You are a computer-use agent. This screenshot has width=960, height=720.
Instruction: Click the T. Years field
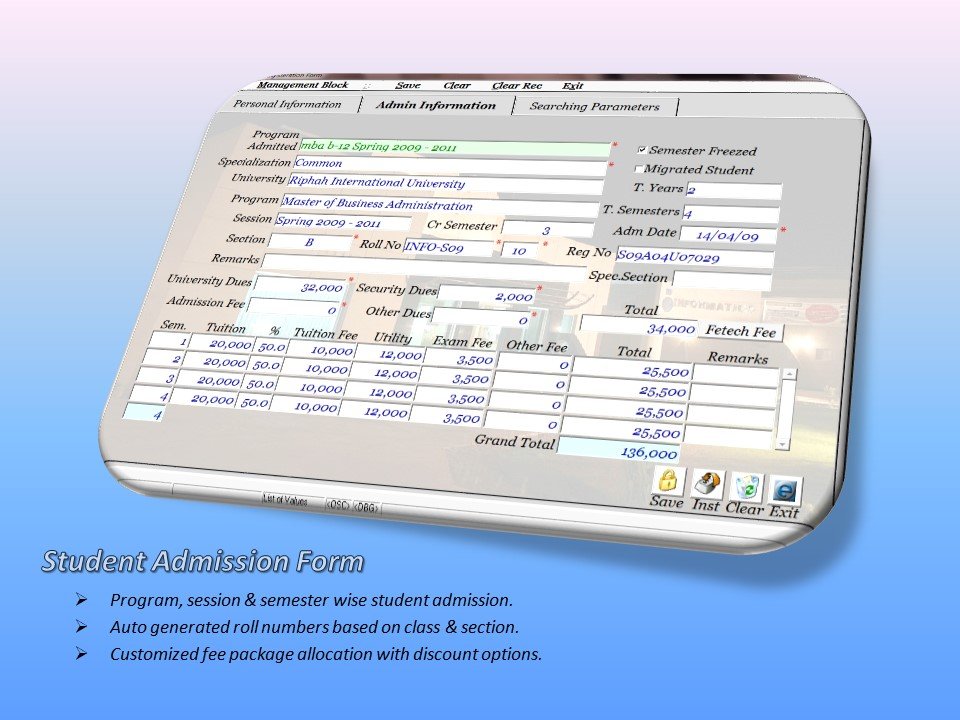tap(733, 190)
